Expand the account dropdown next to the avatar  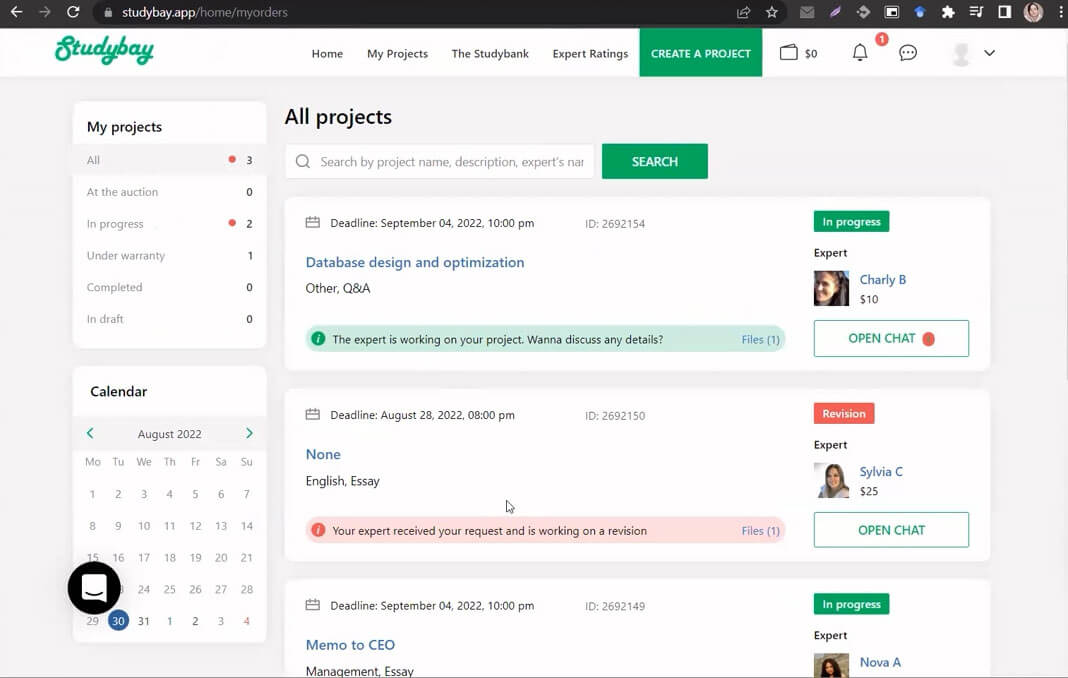tap(989, 53)
